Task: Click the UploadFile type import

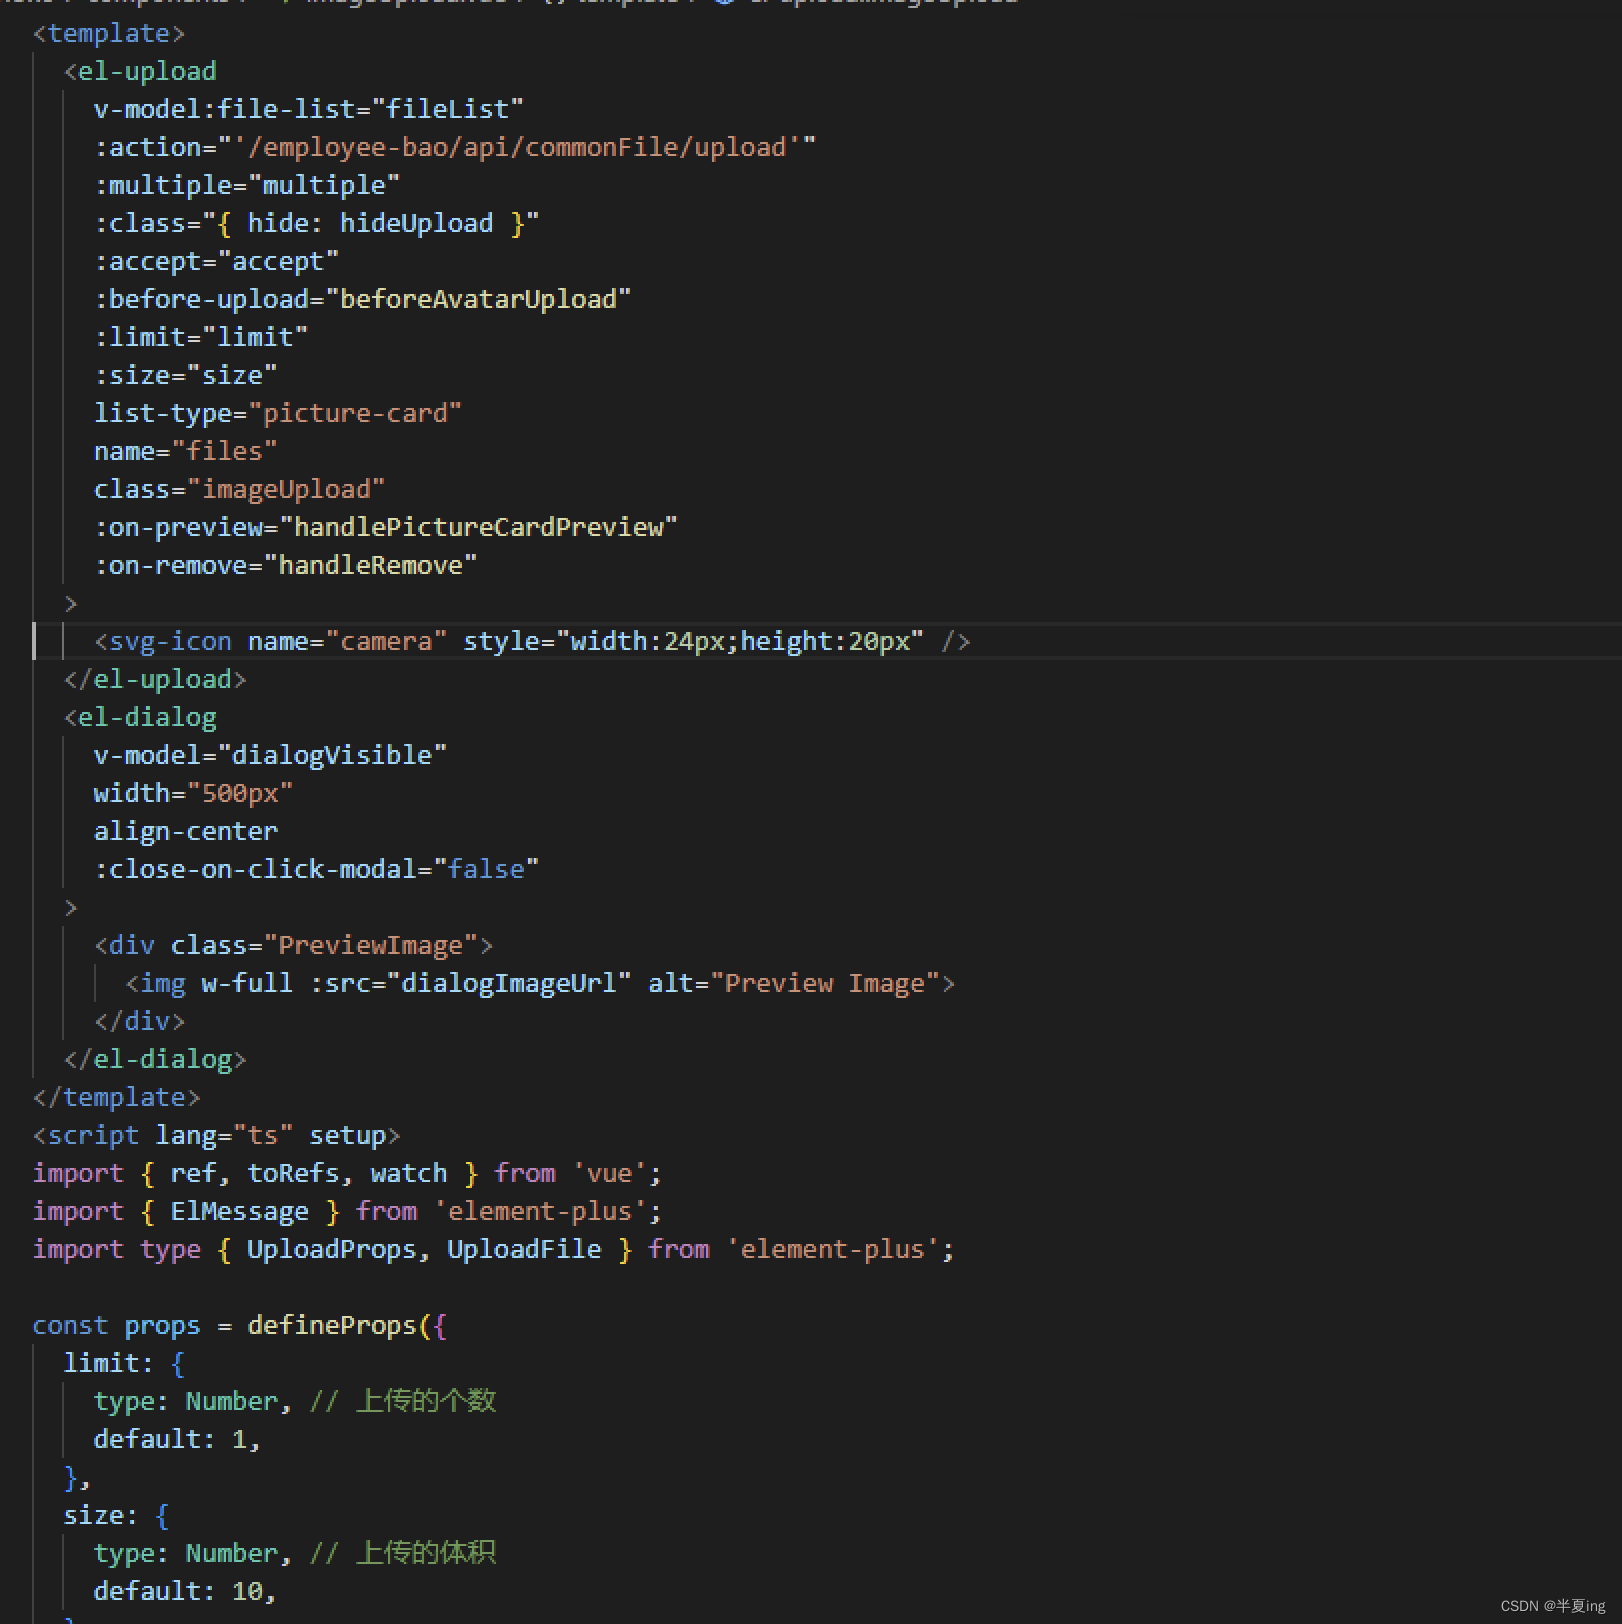Action: (x=525, y=1249)
